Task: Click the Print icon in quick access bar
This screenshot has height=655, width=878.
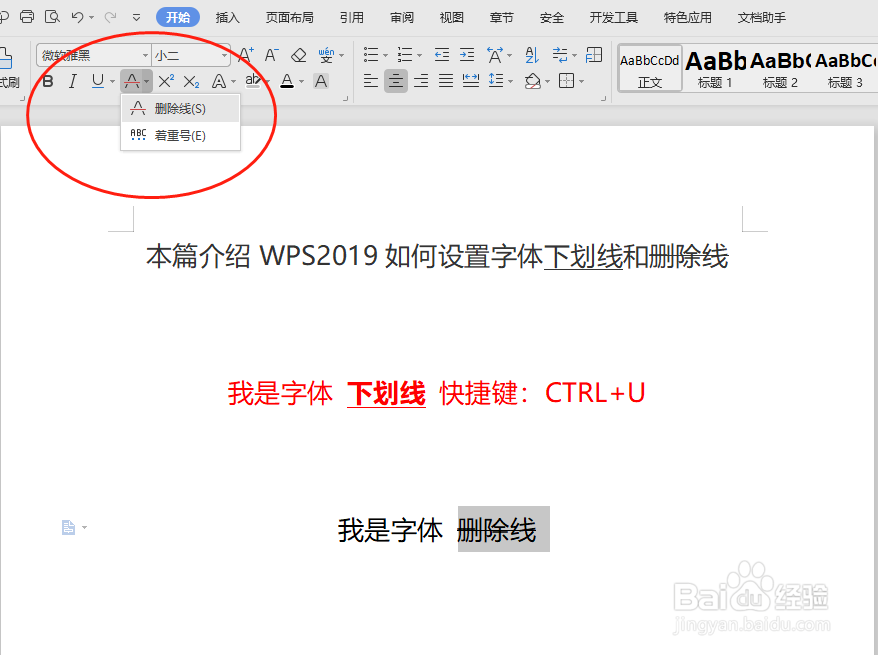Action: click(x=27, y=17)
